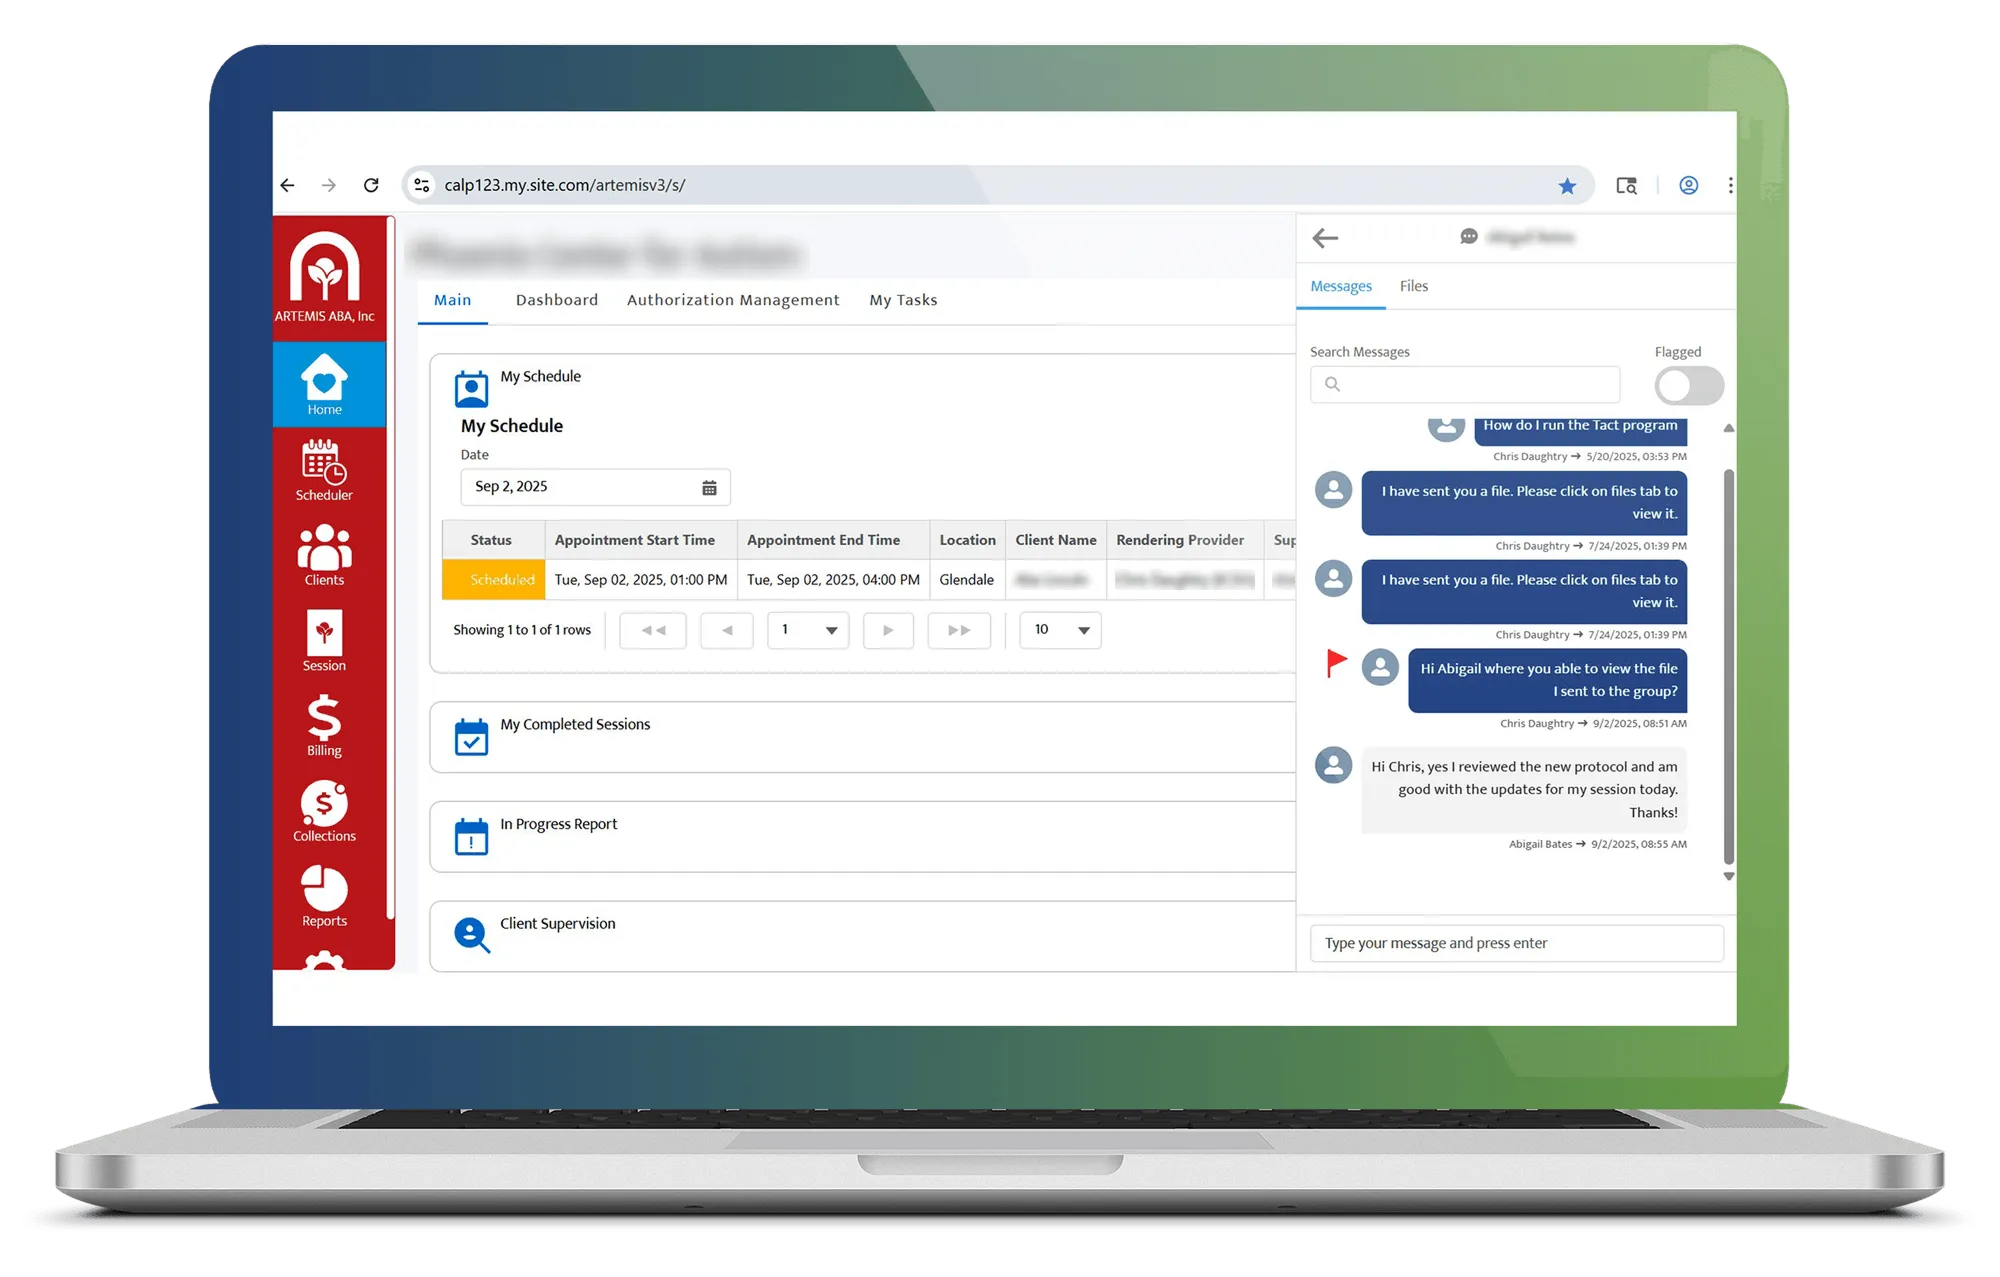
Task: Click the Search Messages input field
Action: [x=1465, y=384]
